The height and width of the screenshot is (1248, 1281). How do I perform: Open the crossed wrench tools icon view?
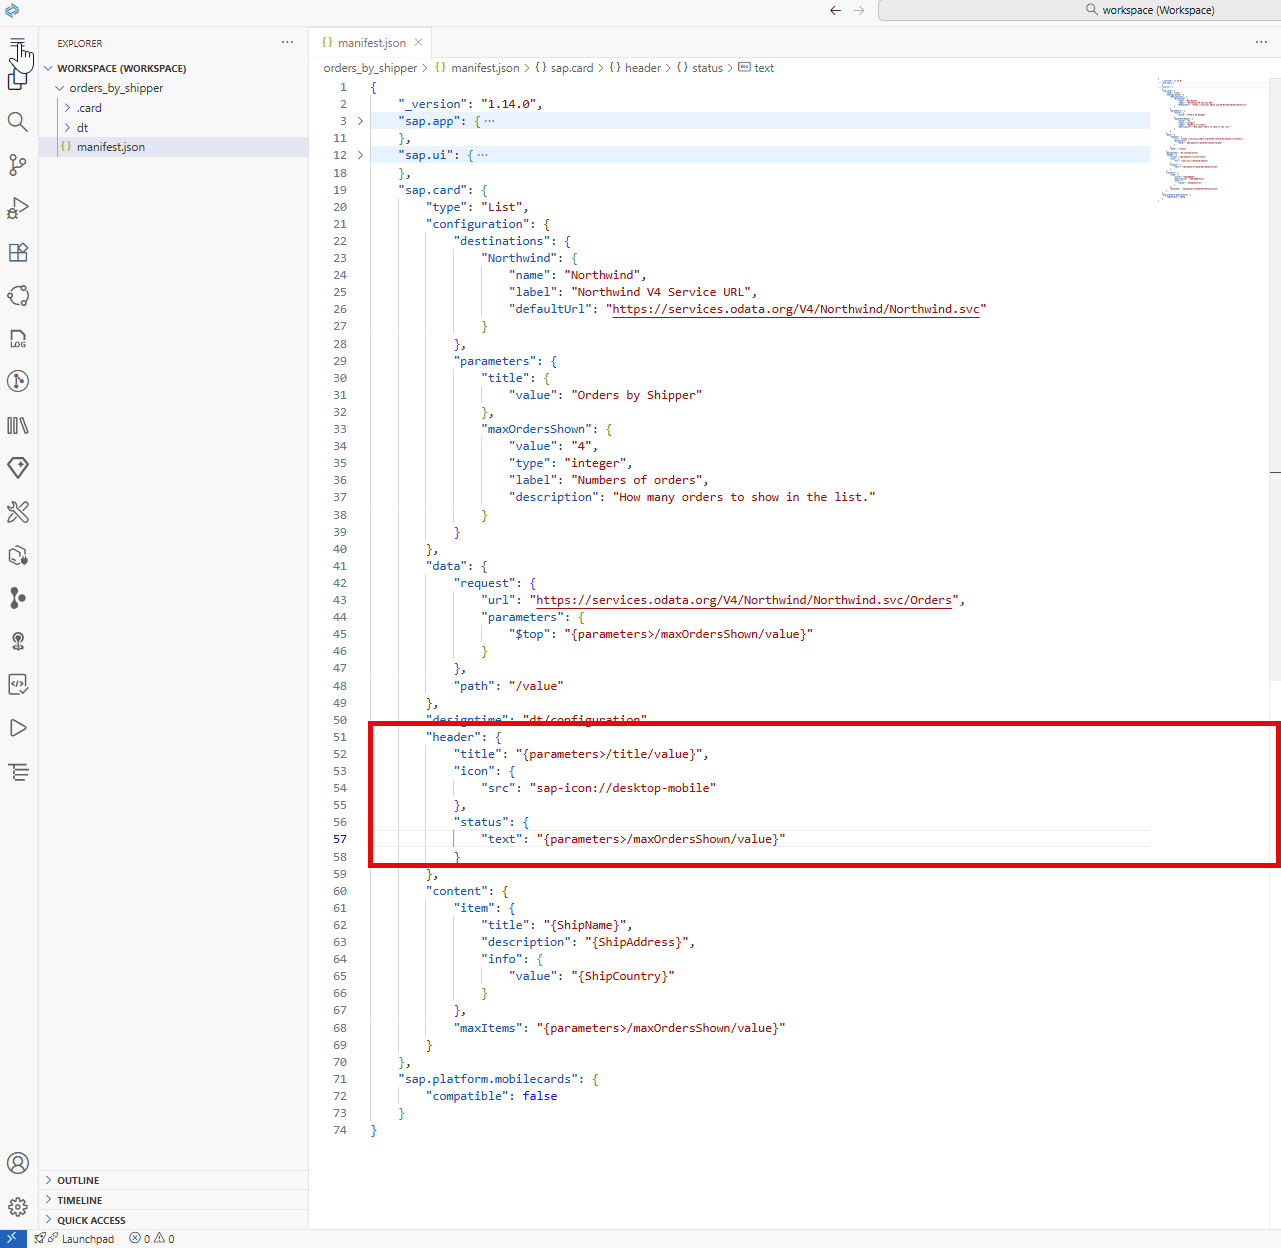(x=17, y=512)
